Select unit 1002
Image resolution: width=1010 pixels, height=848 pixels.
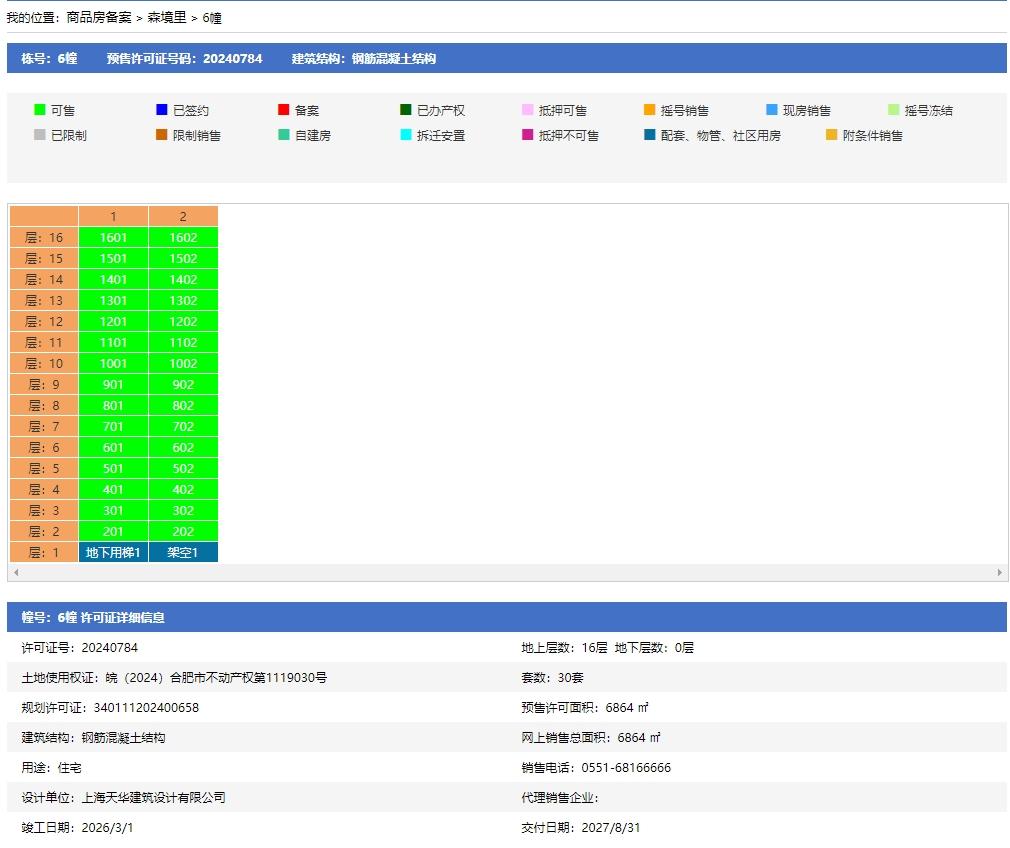coord(184,363)
